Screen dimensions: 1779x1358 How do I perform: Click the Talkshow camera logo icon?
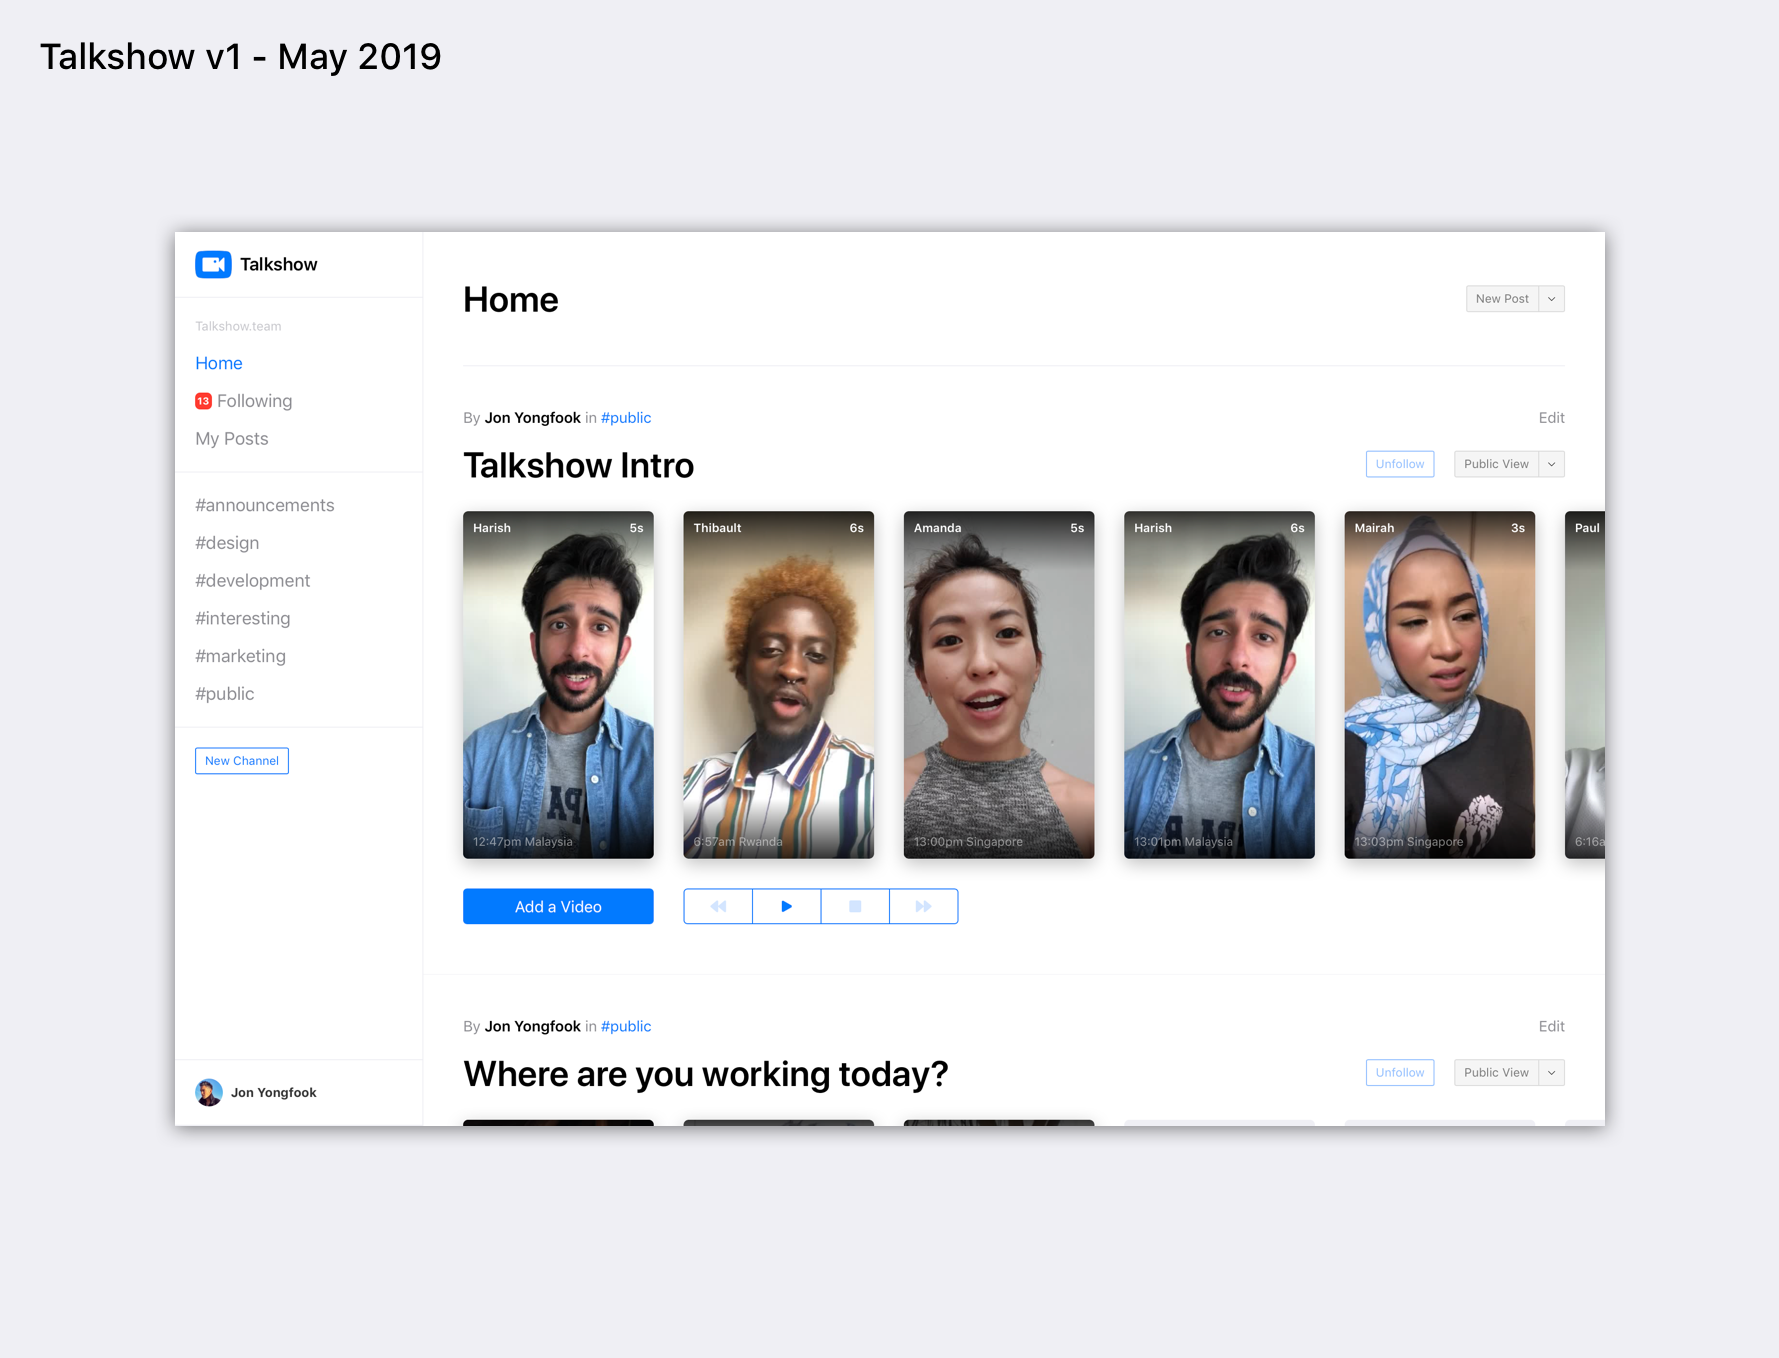point(213,264)
